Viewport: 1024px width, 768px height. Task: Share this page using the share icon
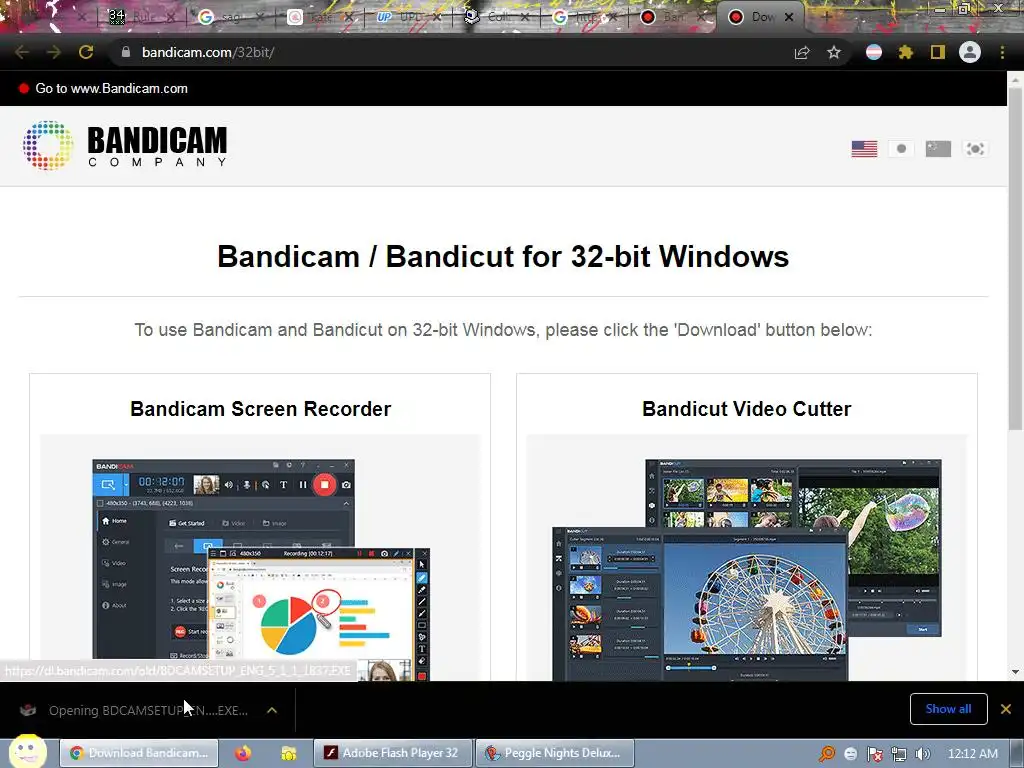coord(801,52)
